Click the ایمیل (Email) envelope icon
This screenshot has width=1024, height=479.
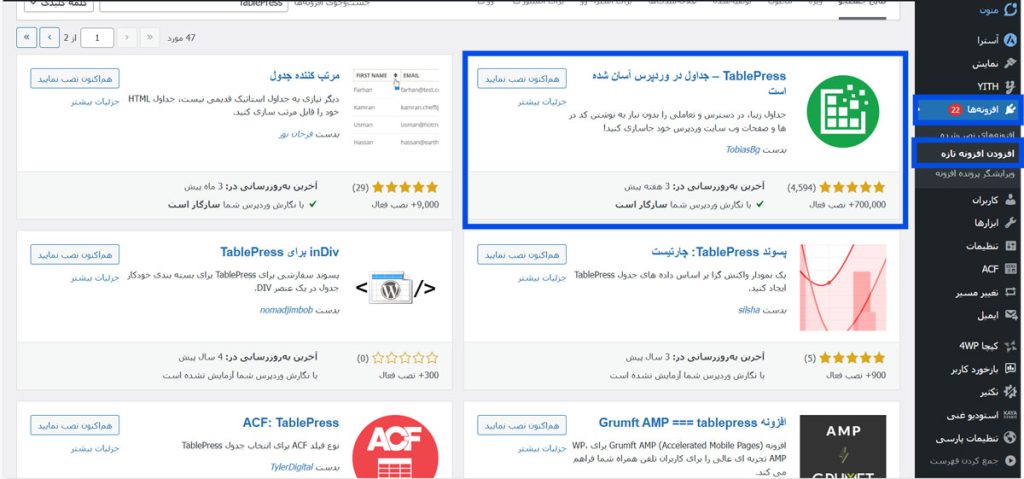1010,316
